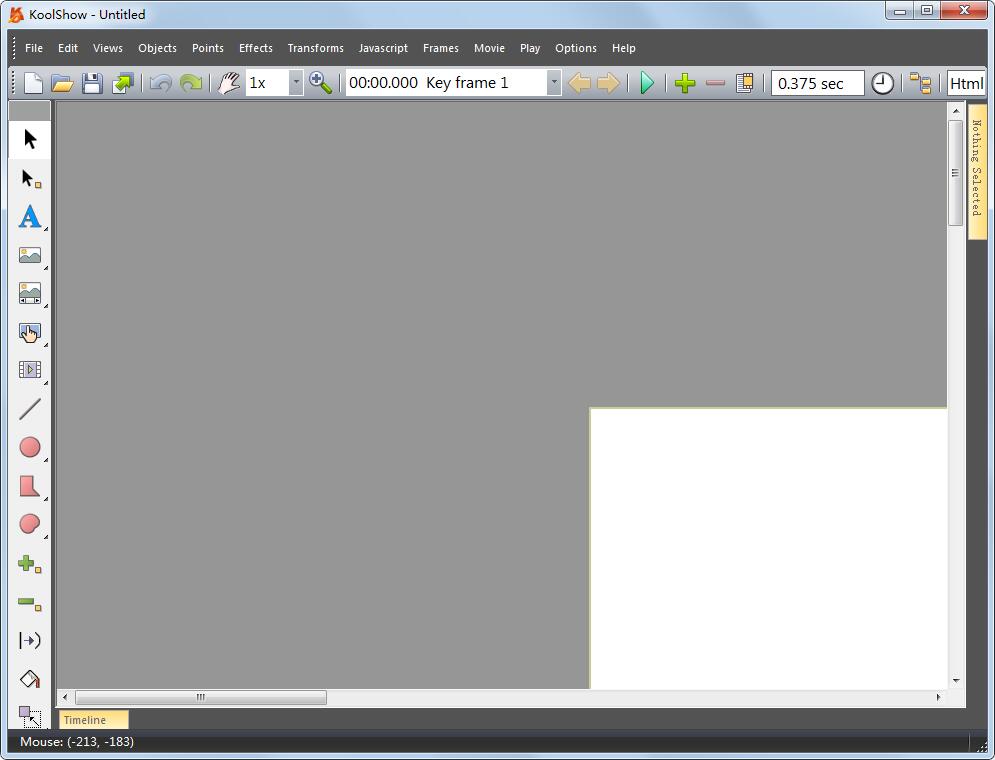Open the Objects menu
Viewport: 995px width, 760px height.
(157, 48)
